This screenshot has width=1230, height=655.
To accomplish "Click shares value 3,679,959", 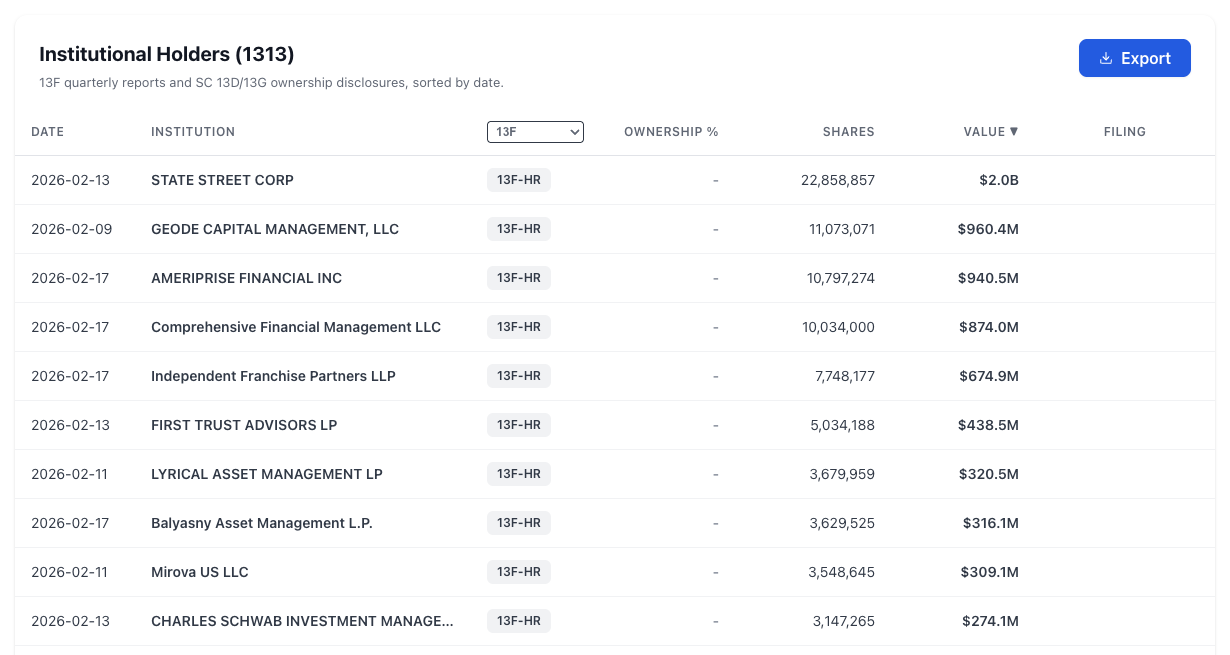I will click(x=842, y=474).
